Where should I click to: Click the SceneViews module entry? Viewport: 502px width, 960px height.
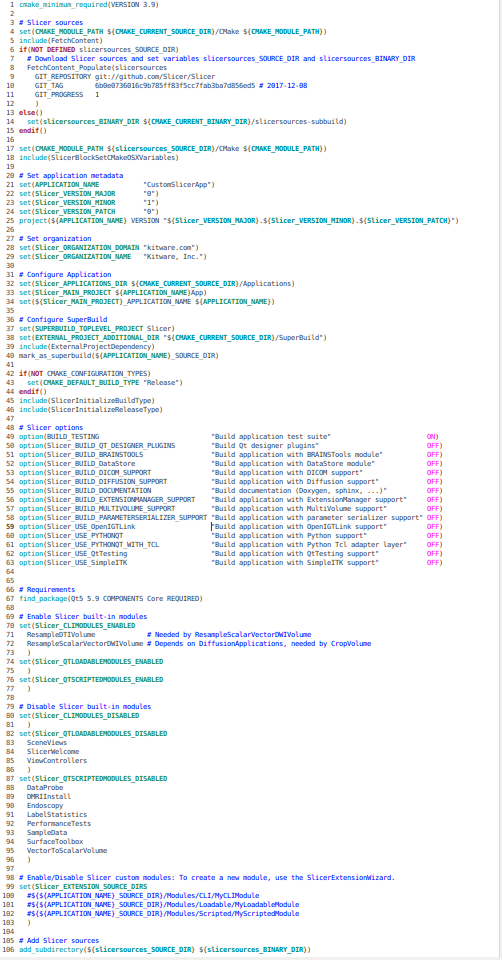pyautogui.click(x=47, y=743)
